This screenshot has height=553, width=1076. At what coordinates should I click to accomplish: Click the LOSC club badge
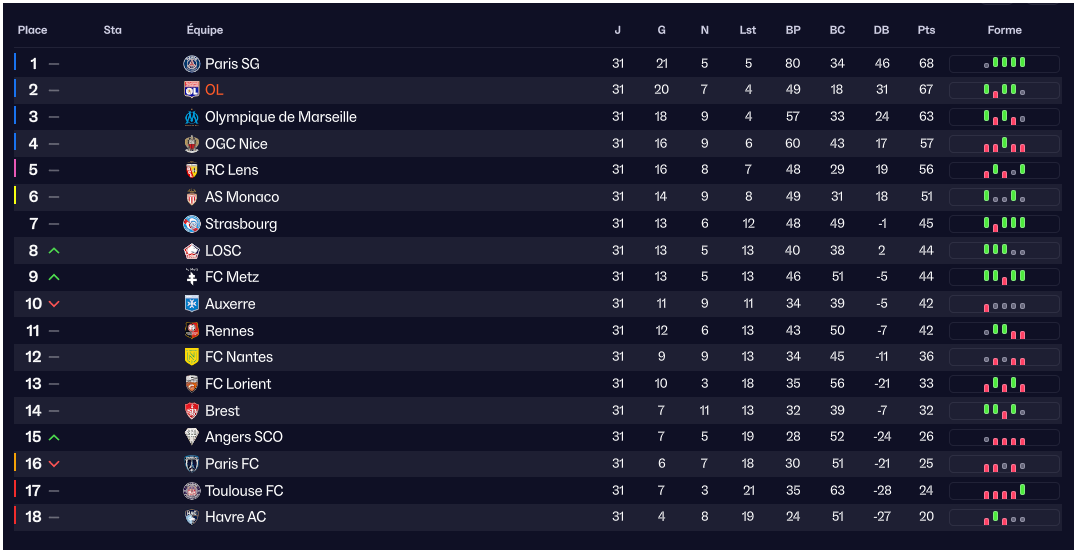pos(192,251)
